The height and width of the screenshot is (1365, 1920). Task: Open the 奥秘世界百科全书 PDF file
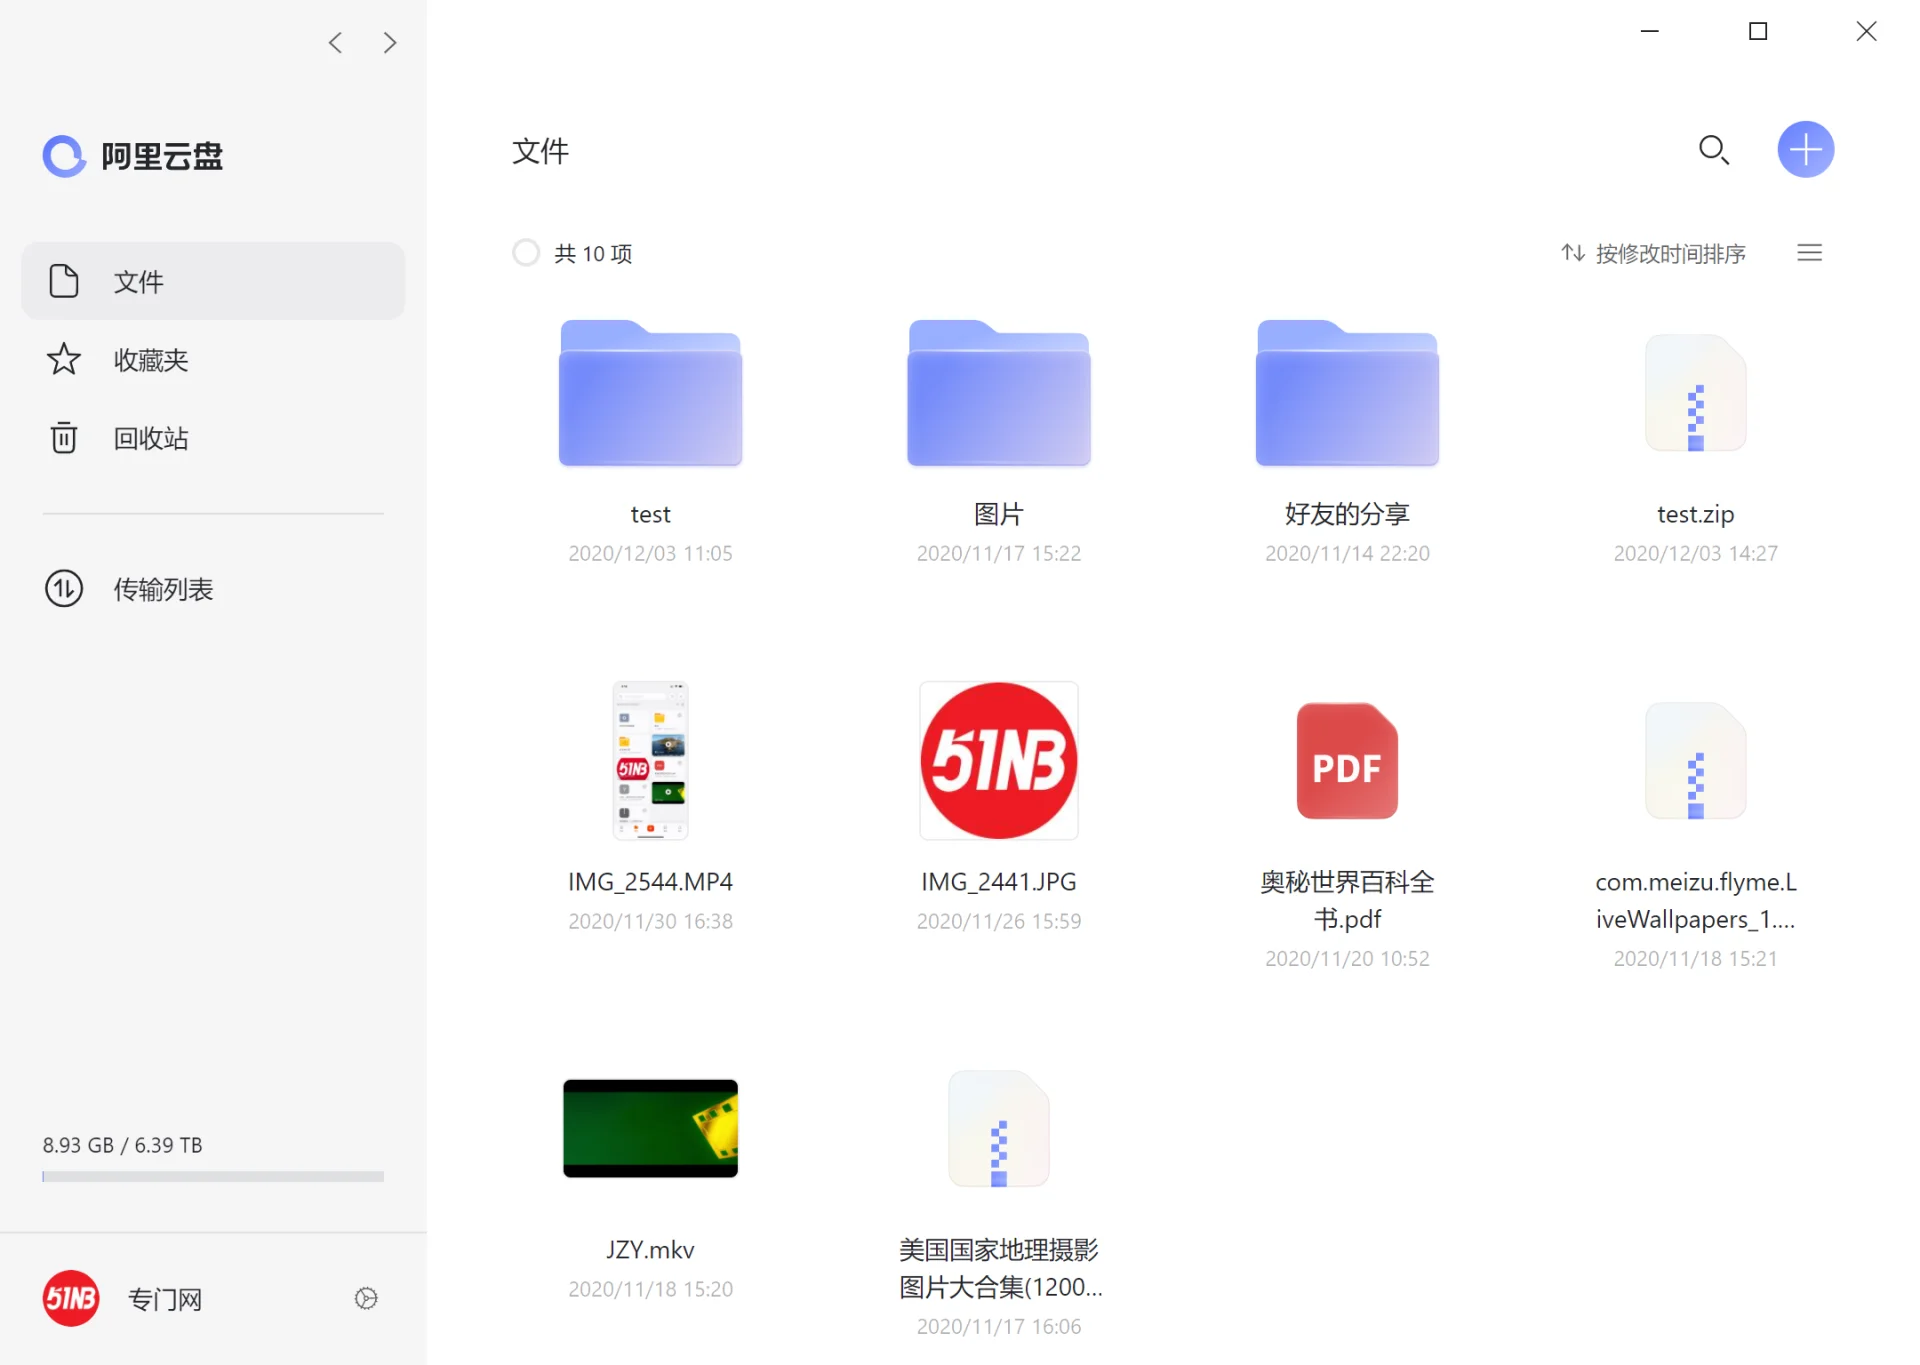(1346, 761)
